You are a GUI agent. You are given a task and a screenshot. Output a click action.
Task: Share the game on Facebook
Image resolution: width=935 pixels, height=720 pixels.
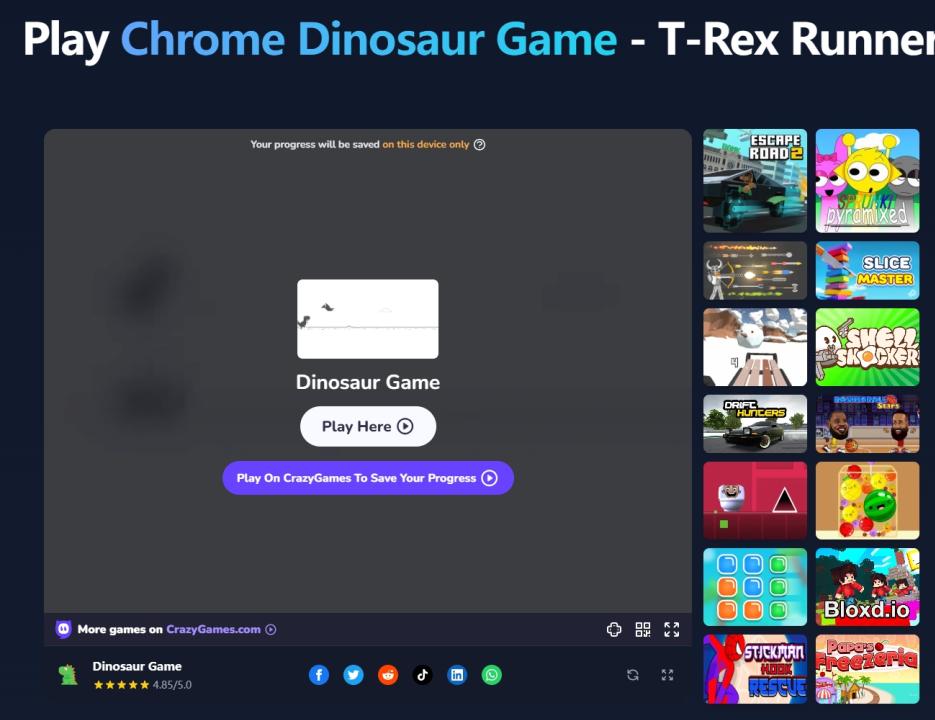coord(319,675)
